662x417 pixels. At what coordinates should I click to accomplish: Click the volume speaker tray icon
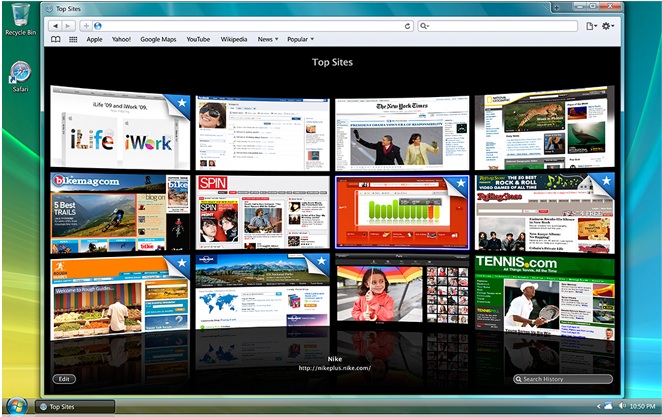click(x=622, y=406)
